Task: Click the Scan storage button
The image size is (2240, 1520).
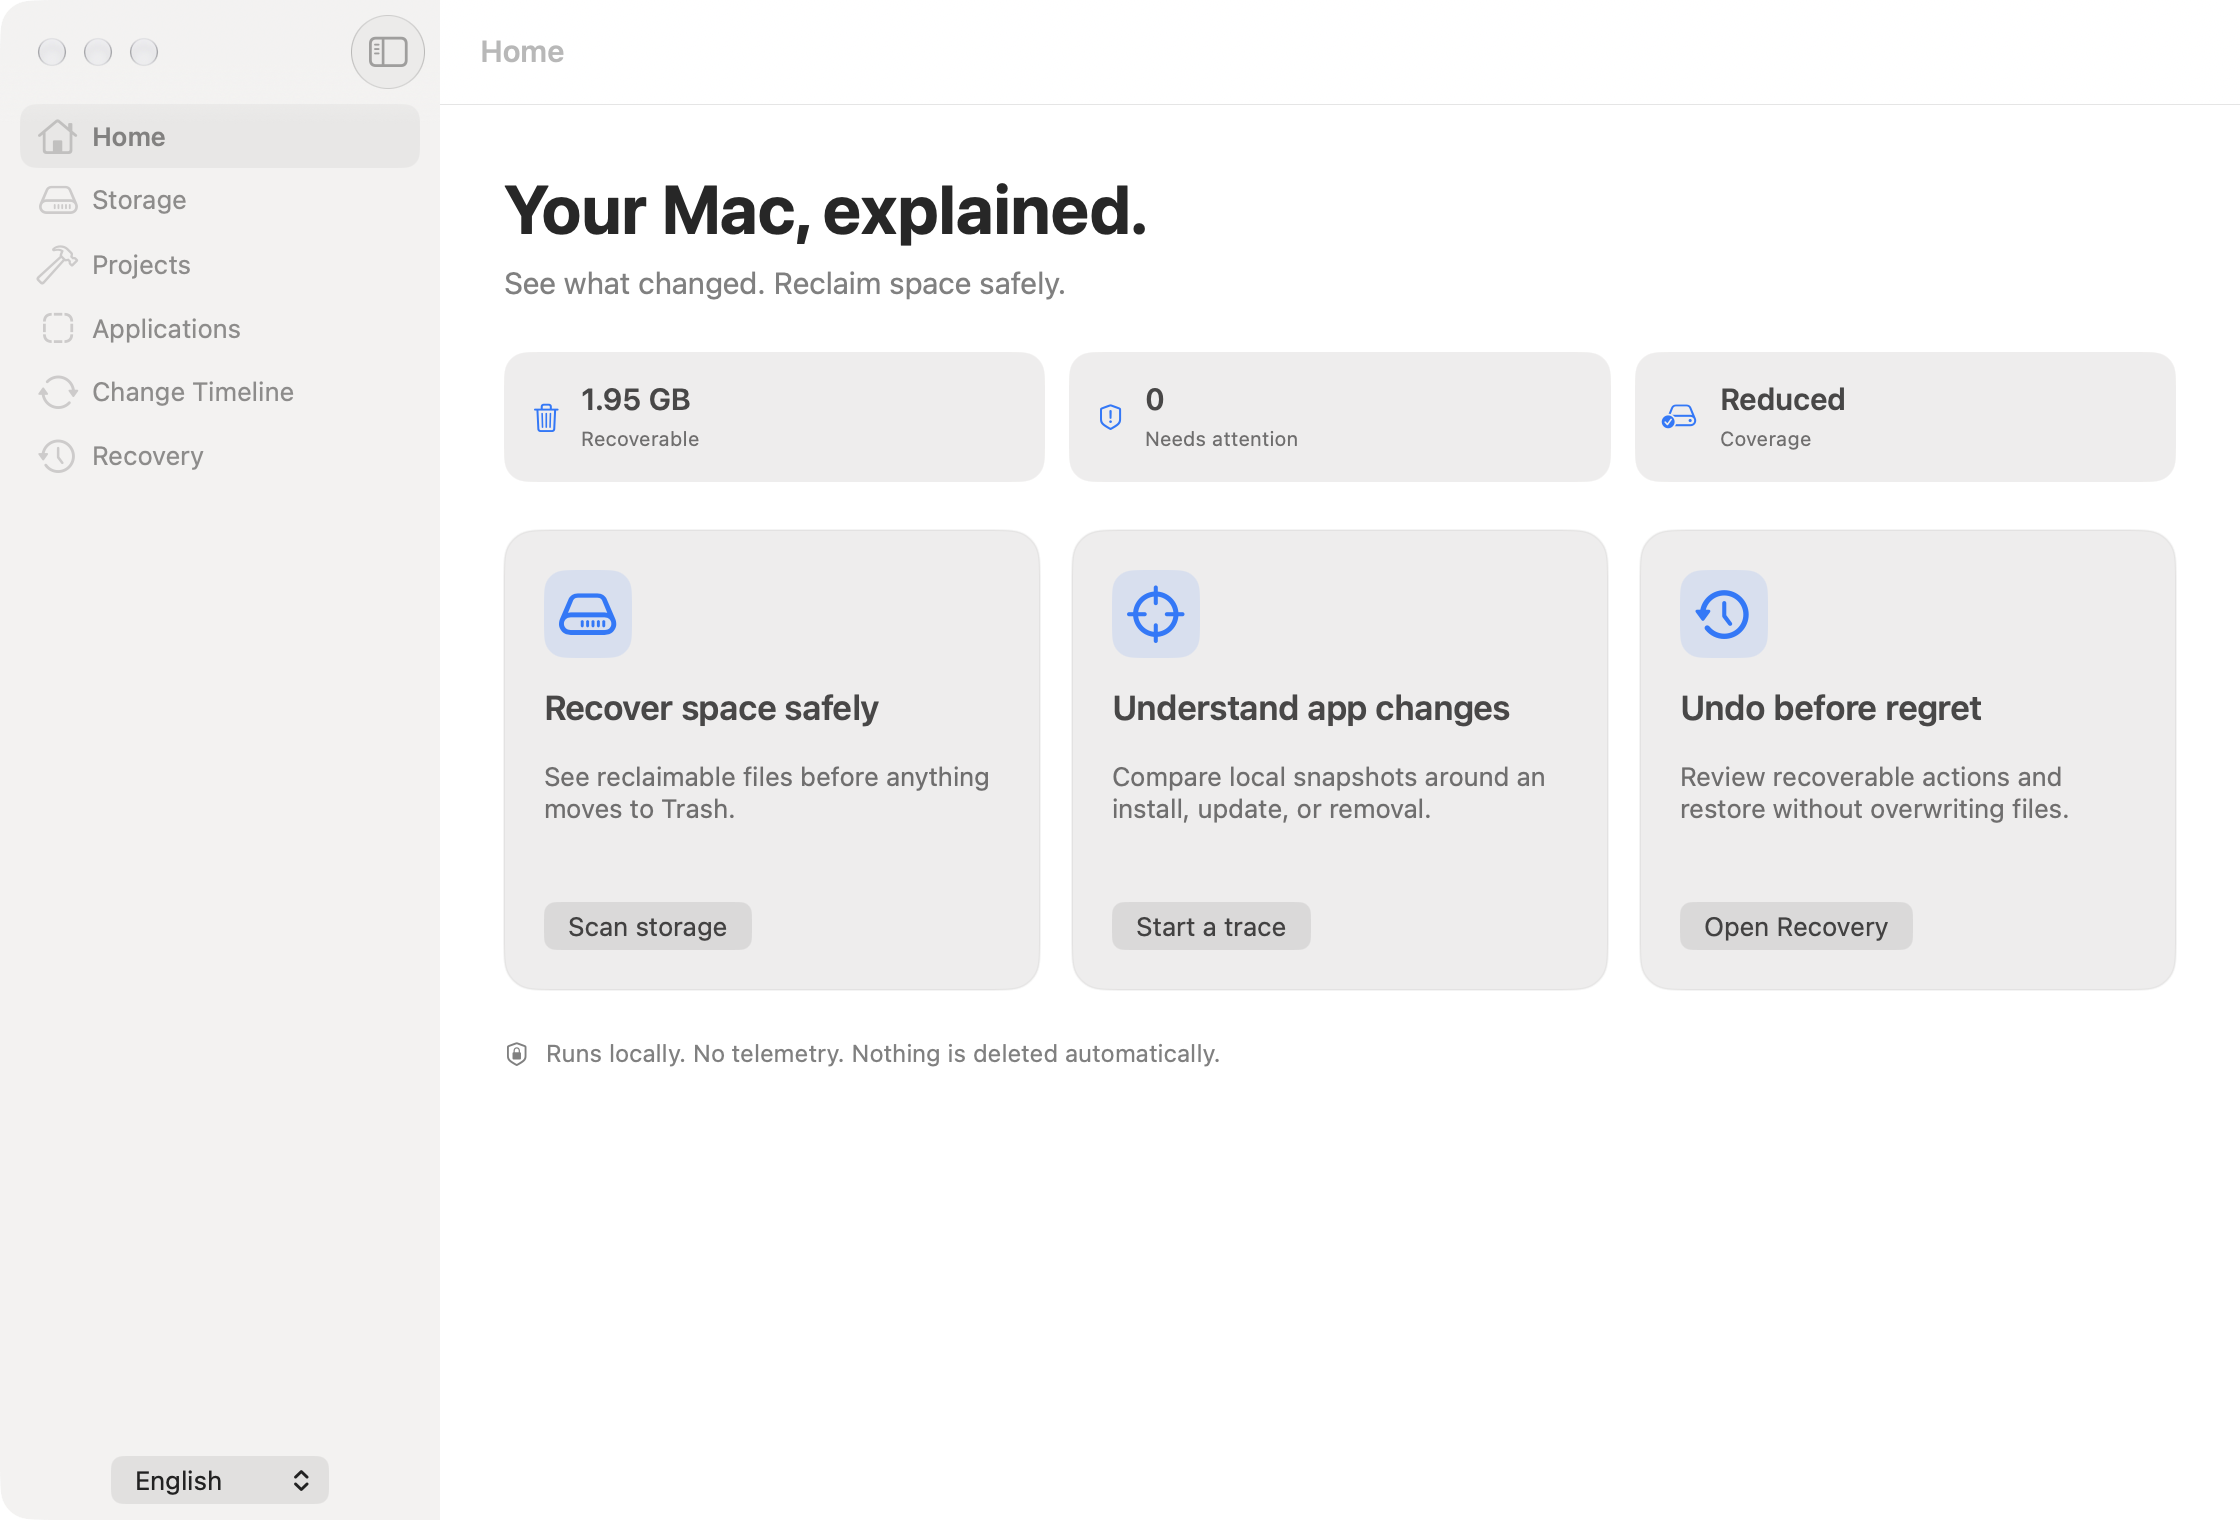Action: pos(648,926)
